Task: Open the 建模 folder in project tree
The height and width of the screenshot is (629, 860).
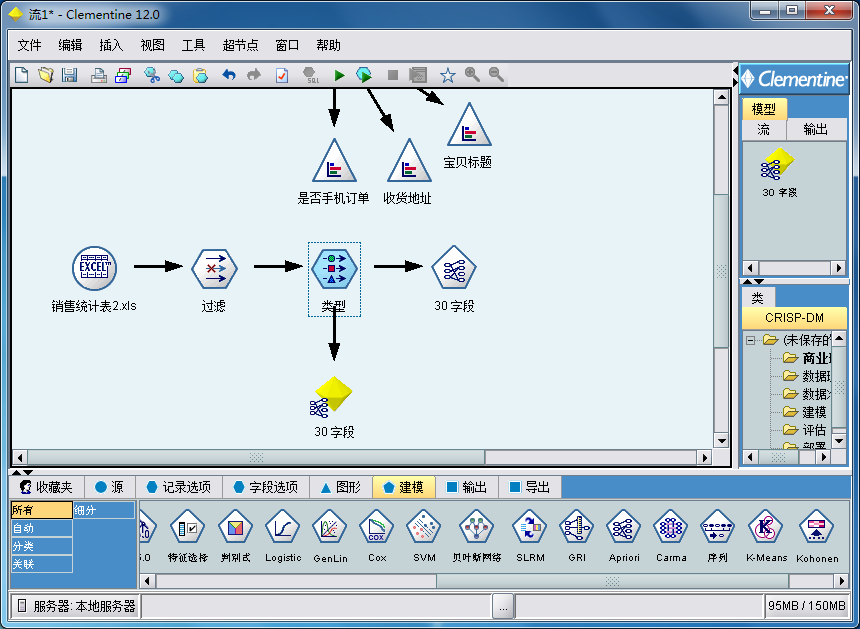Action: tap(804, 412)
